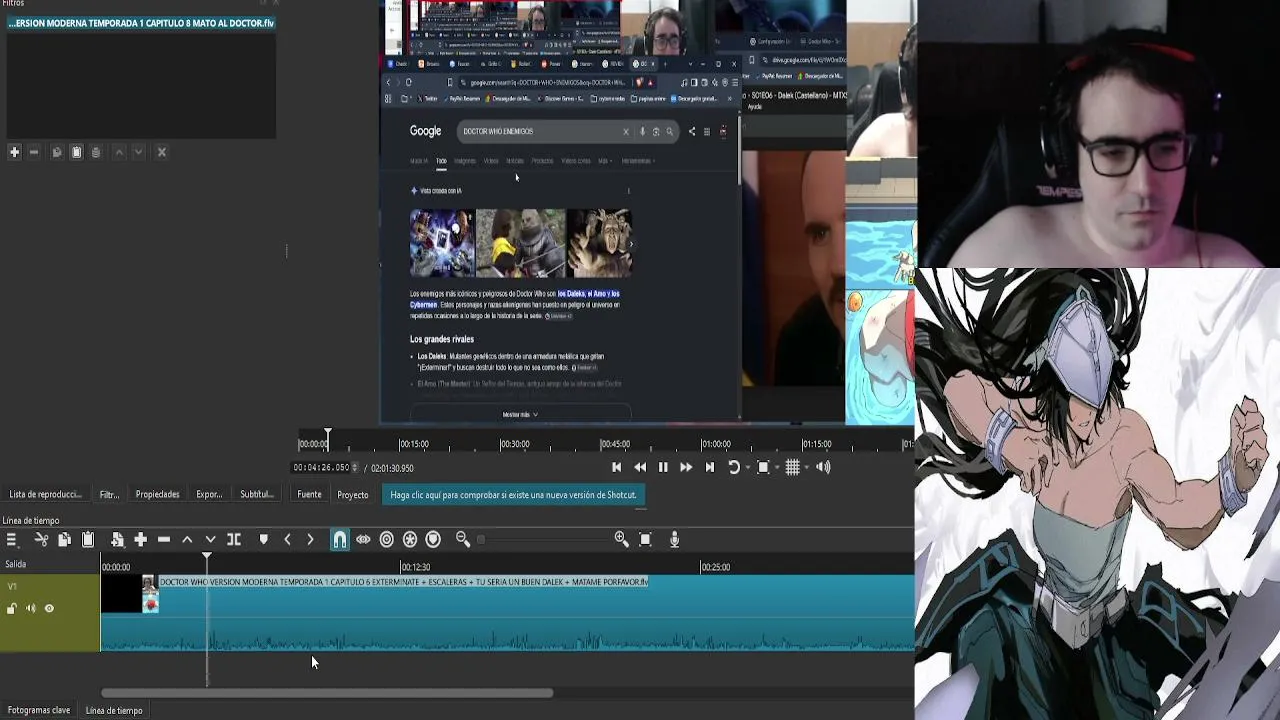Zoom timeline to fit
Viewport: 1280px width, 720px height.
[645, 540]
